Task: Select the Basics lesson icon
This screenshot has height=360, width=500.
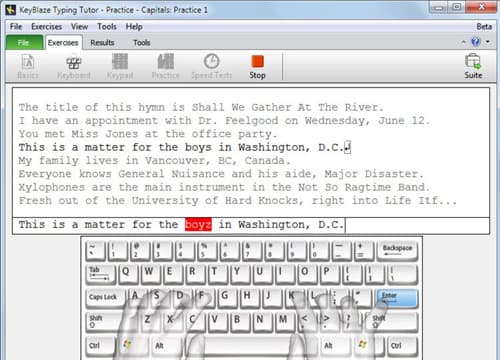Action: tap(28, 67)
